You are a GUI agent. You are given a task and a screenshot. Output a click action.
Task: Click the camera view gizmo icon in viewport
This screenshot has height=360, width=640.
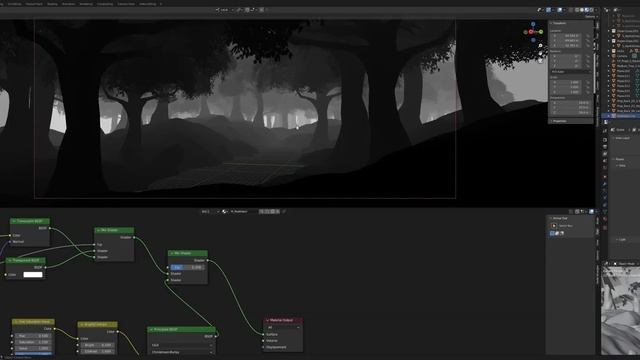tap(540, 60)
